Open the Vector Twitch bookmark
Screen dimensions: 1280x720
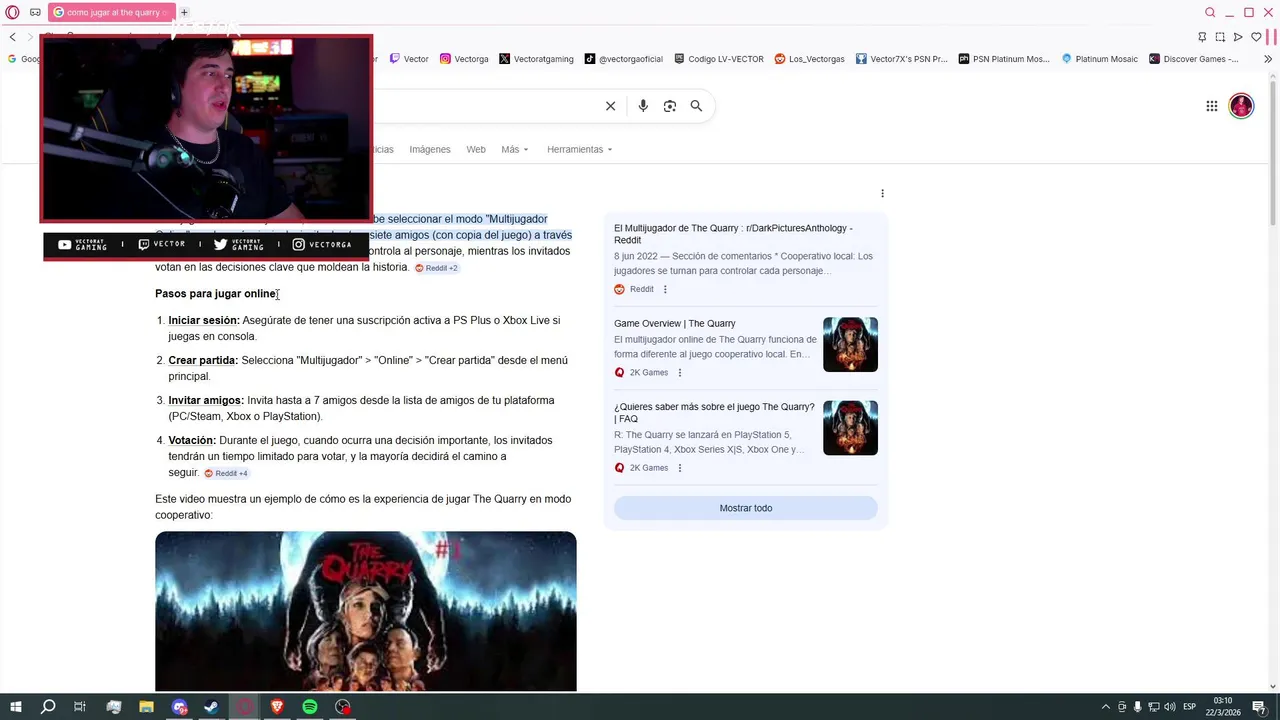point(409,59)
